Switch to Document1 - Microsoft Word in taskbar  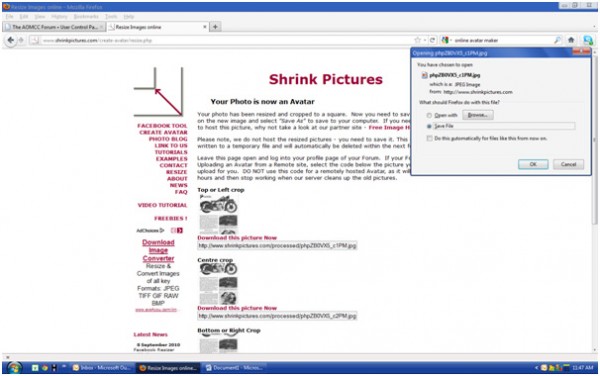(x=234, y=368)
